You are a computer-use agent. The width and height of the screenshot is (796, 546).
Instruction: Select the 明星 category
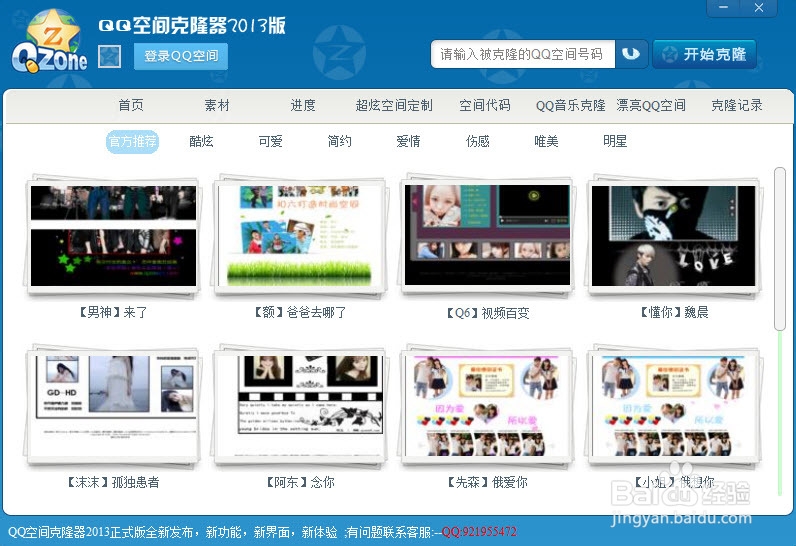click(615, 141)
